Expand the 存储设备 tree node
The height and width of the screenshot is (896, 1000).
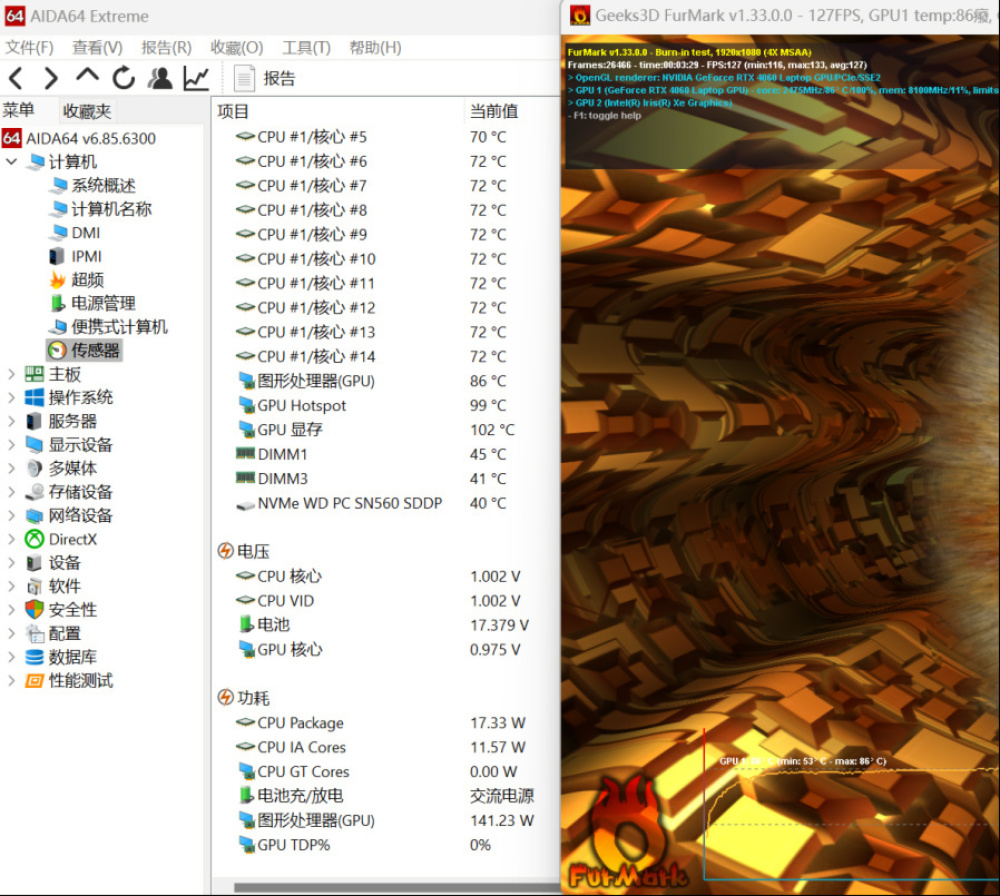point(12,492)
